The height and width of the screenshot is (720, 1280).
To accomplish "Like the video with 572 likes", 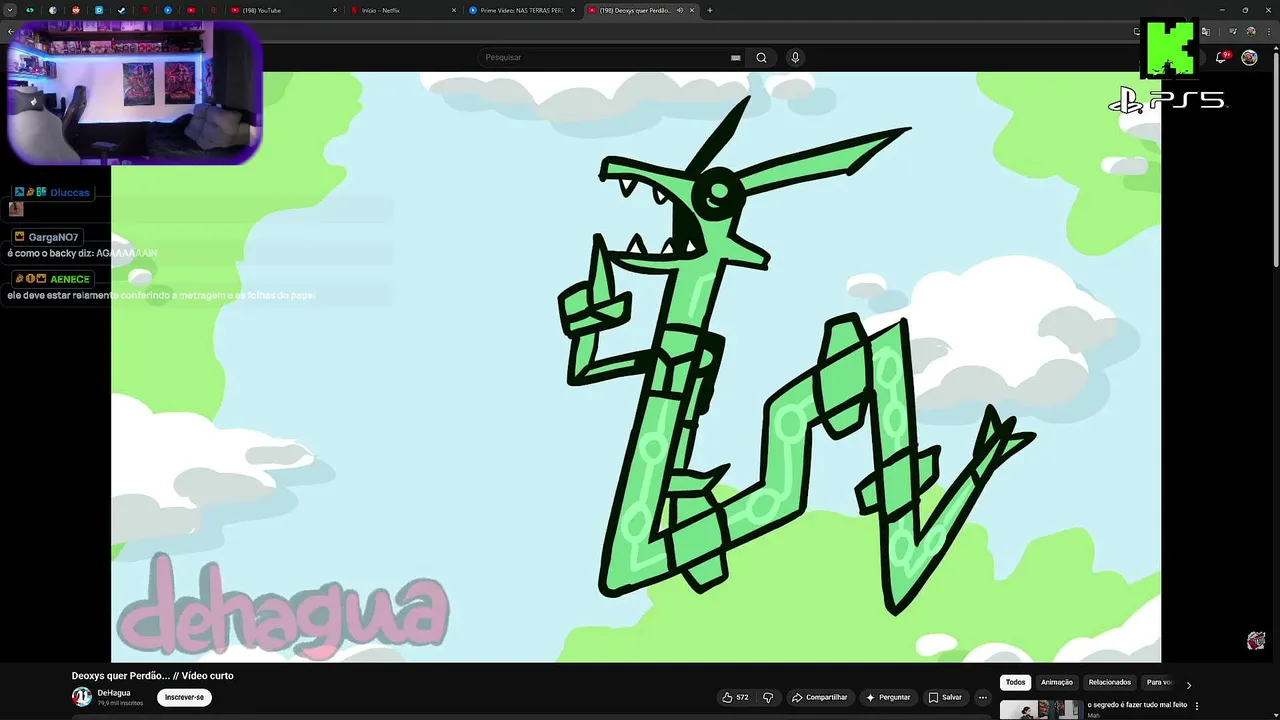I will pos(735,697).
